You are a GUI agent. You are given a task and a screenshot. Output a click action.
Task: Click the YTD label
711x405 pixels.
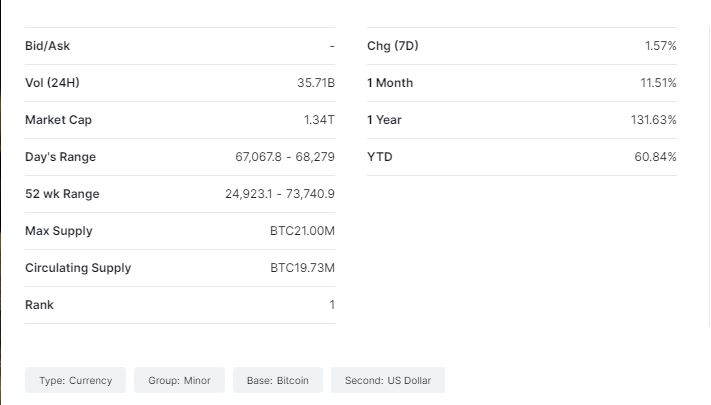(379, 157)
